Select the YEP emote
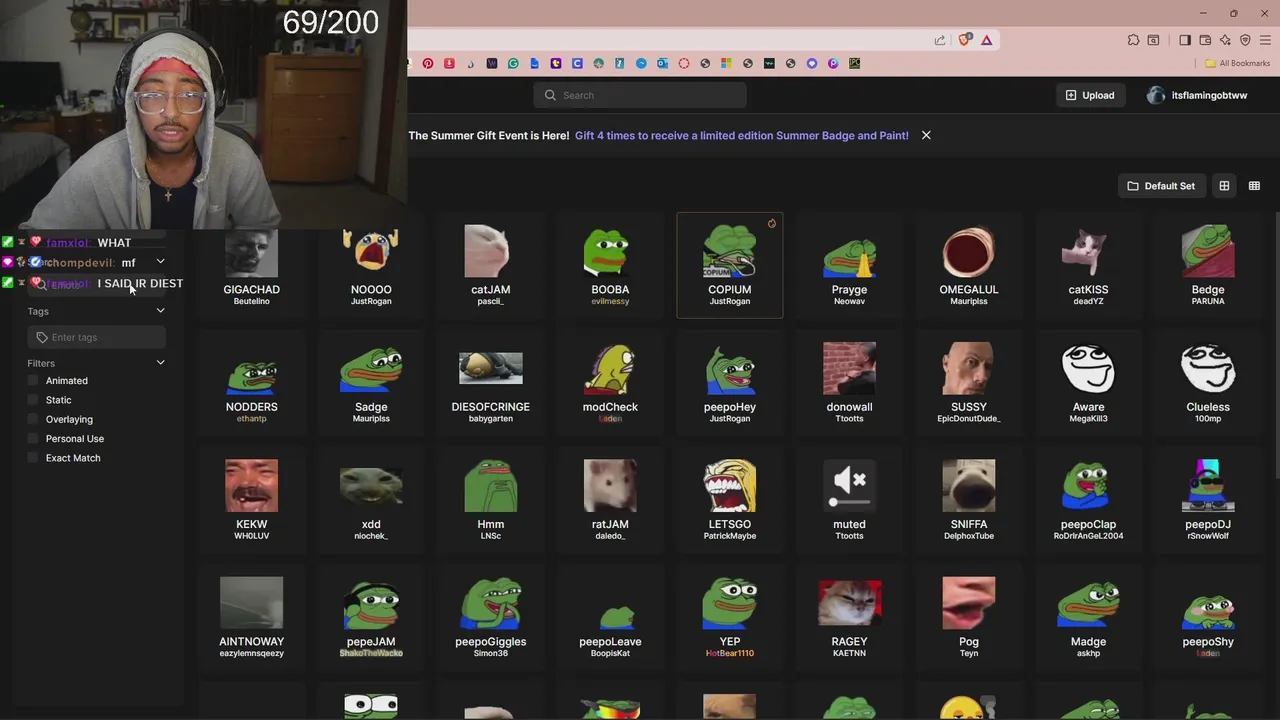This screenshot has height=720, width=1280. (730, 617)
